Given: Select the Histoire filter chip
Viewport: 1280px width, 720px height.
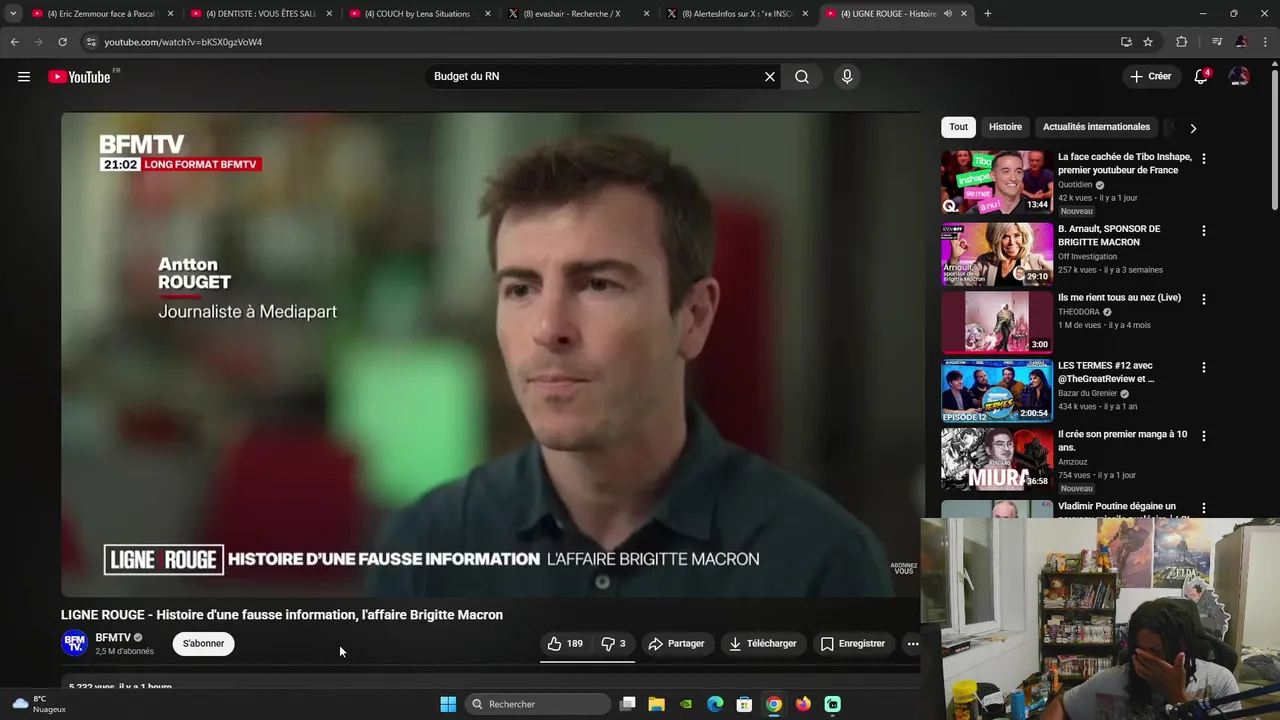Looking at the screenshot, I should pos(1005,127).
